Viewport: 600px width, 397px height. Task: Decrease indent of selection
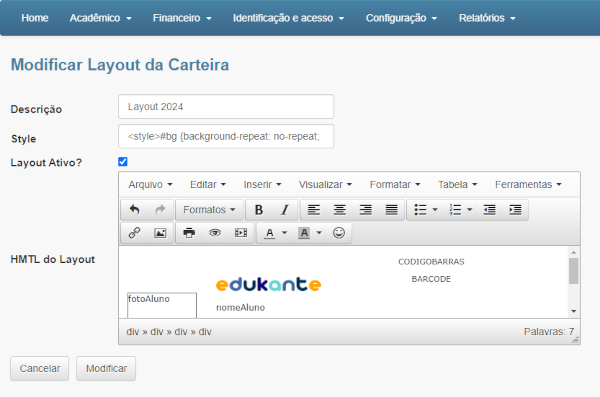(x=489, y=210)
